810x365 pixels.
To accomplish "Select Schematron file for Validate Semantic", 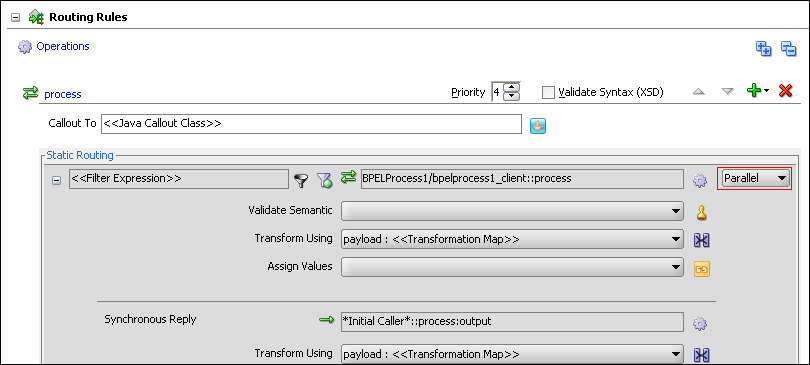I will [701, 213].
